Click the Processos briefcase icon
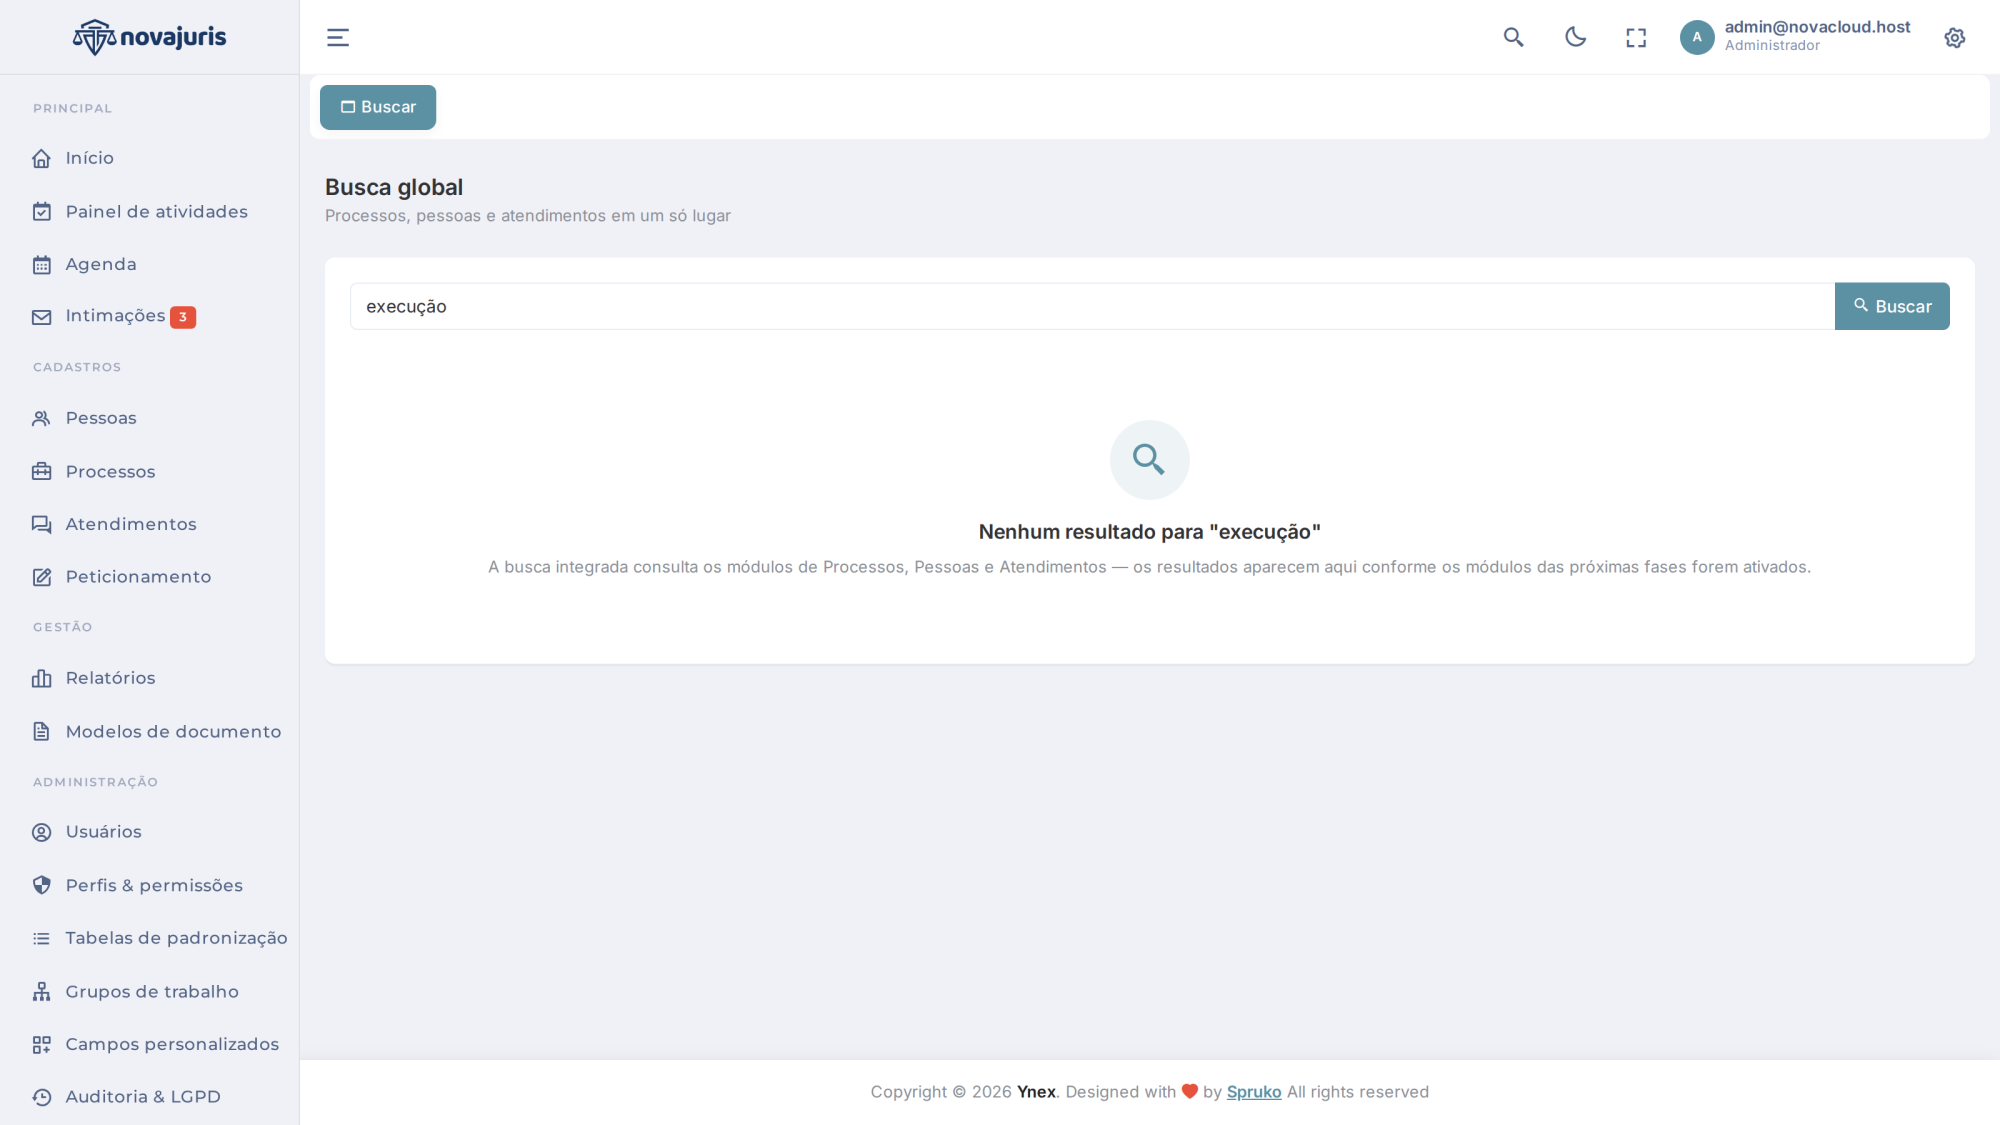The width and height of the screenshot is (2000, 1125). coord(41,472)
